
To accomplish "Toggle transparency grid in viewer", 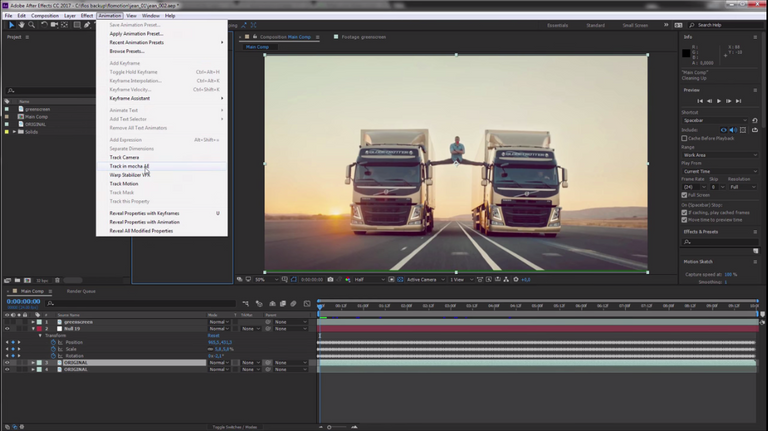I will [400, 280].
